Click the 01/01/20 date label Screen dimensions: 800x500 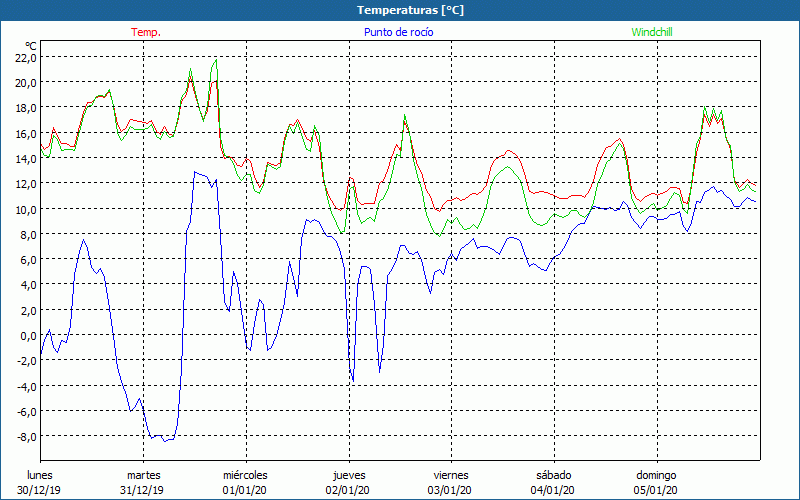tap(244, 490)
